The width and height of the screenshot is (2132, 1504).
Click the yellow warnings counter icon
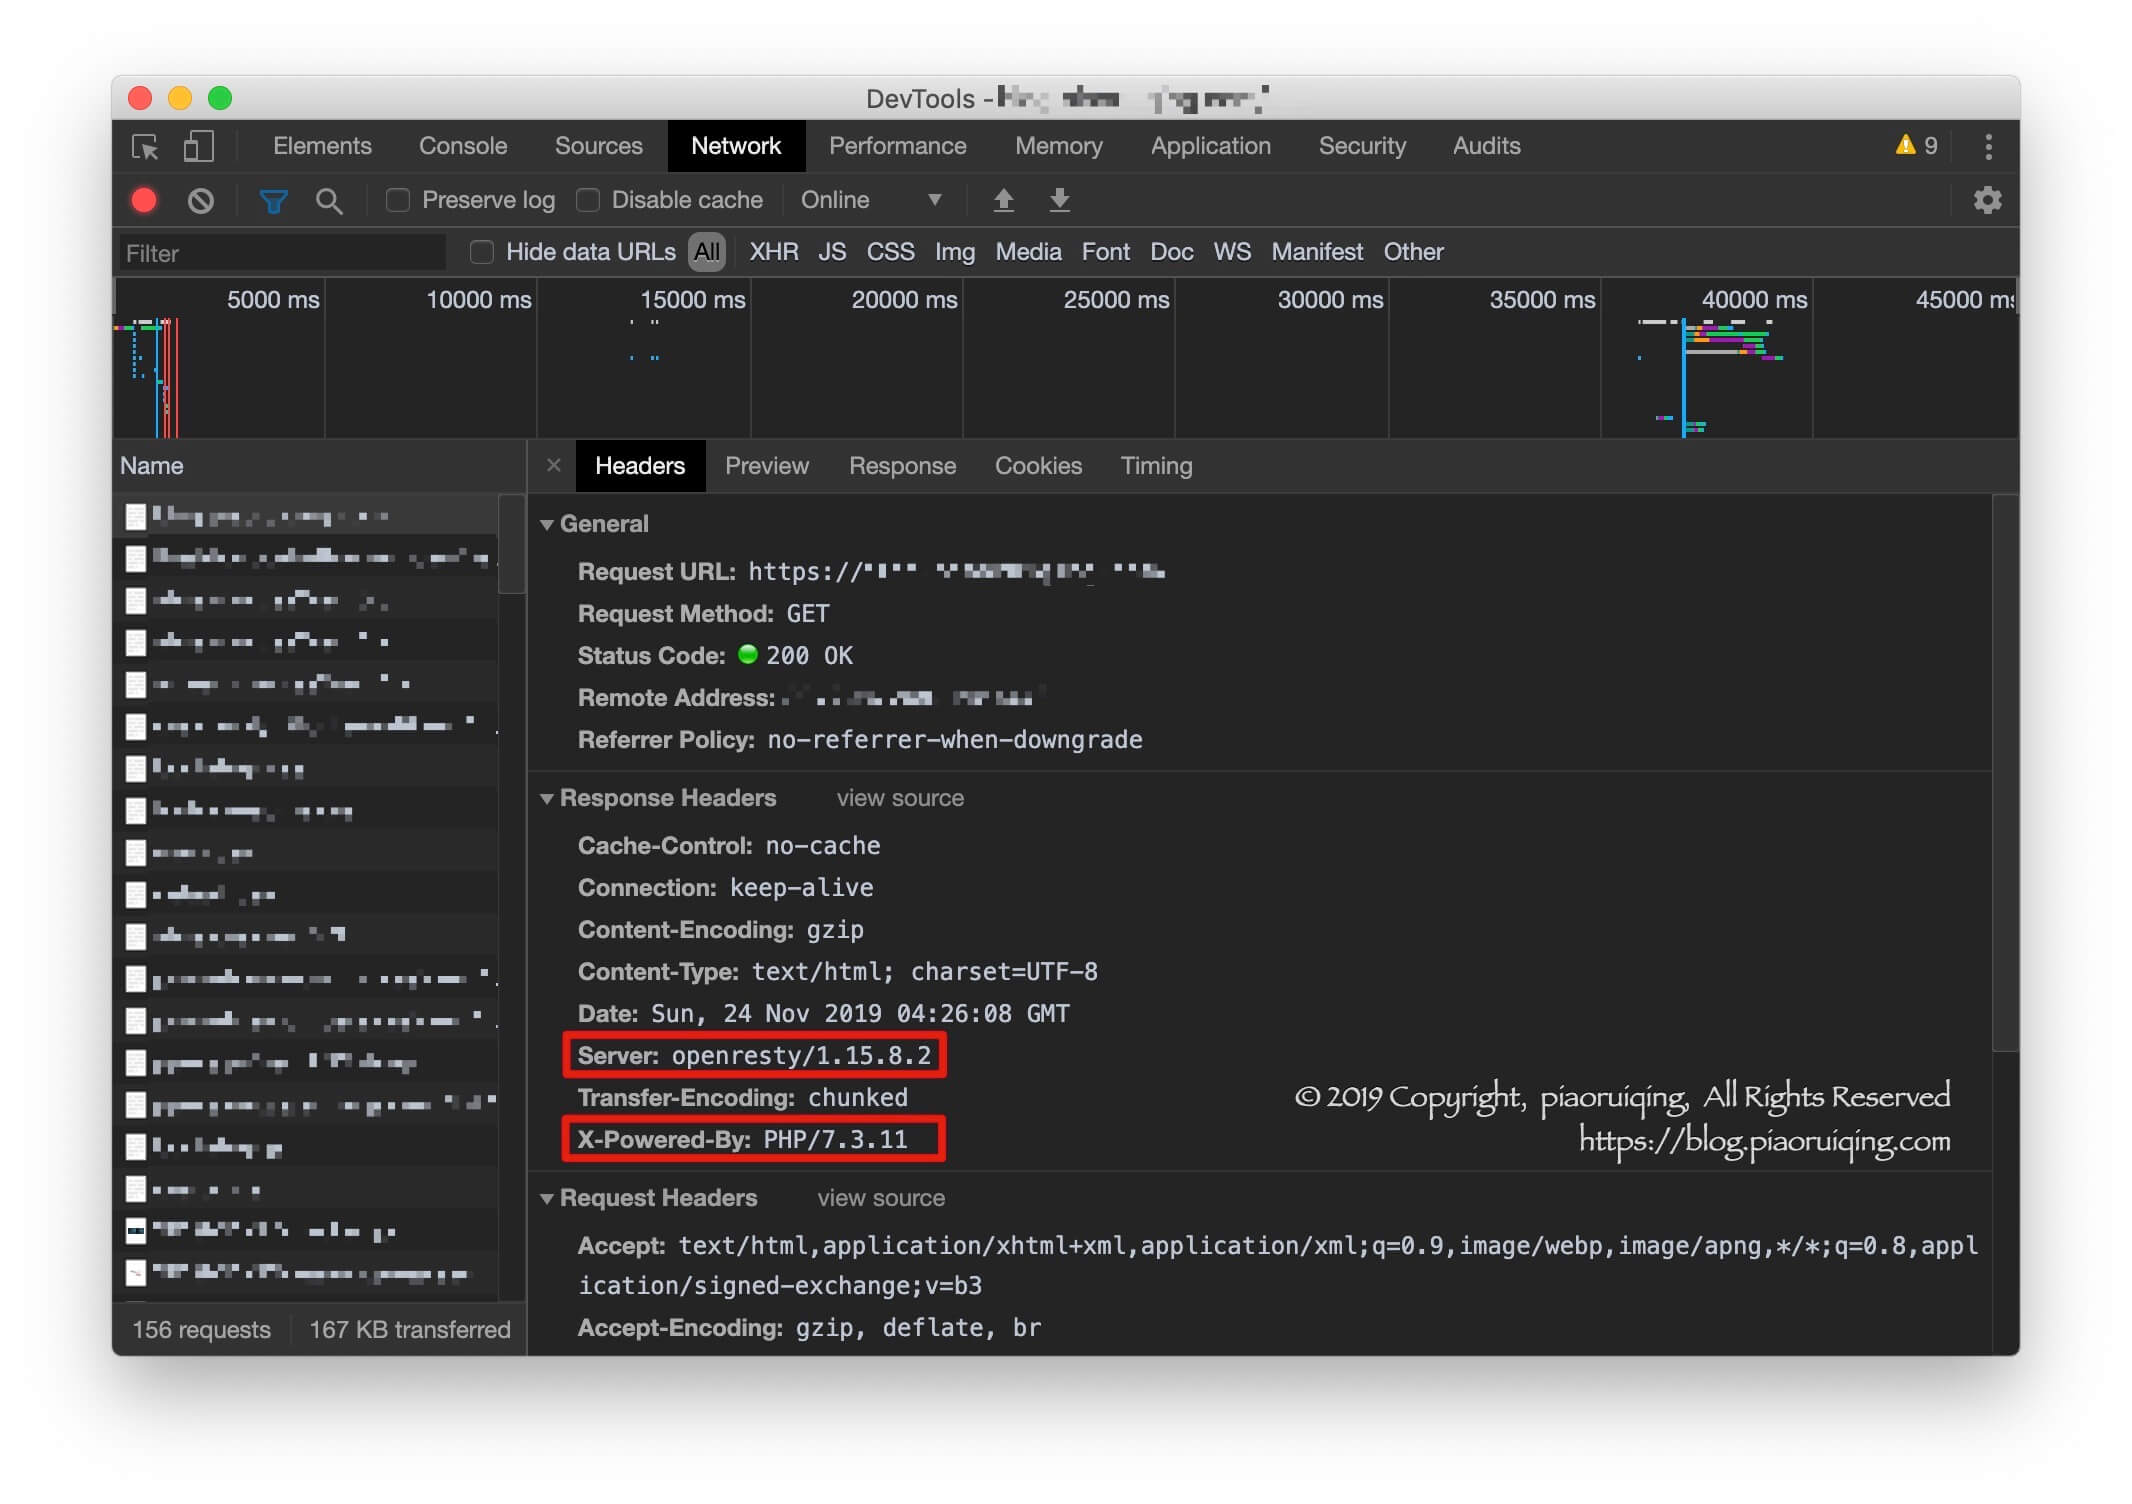pyautogui.click(x=1916, y=146)
